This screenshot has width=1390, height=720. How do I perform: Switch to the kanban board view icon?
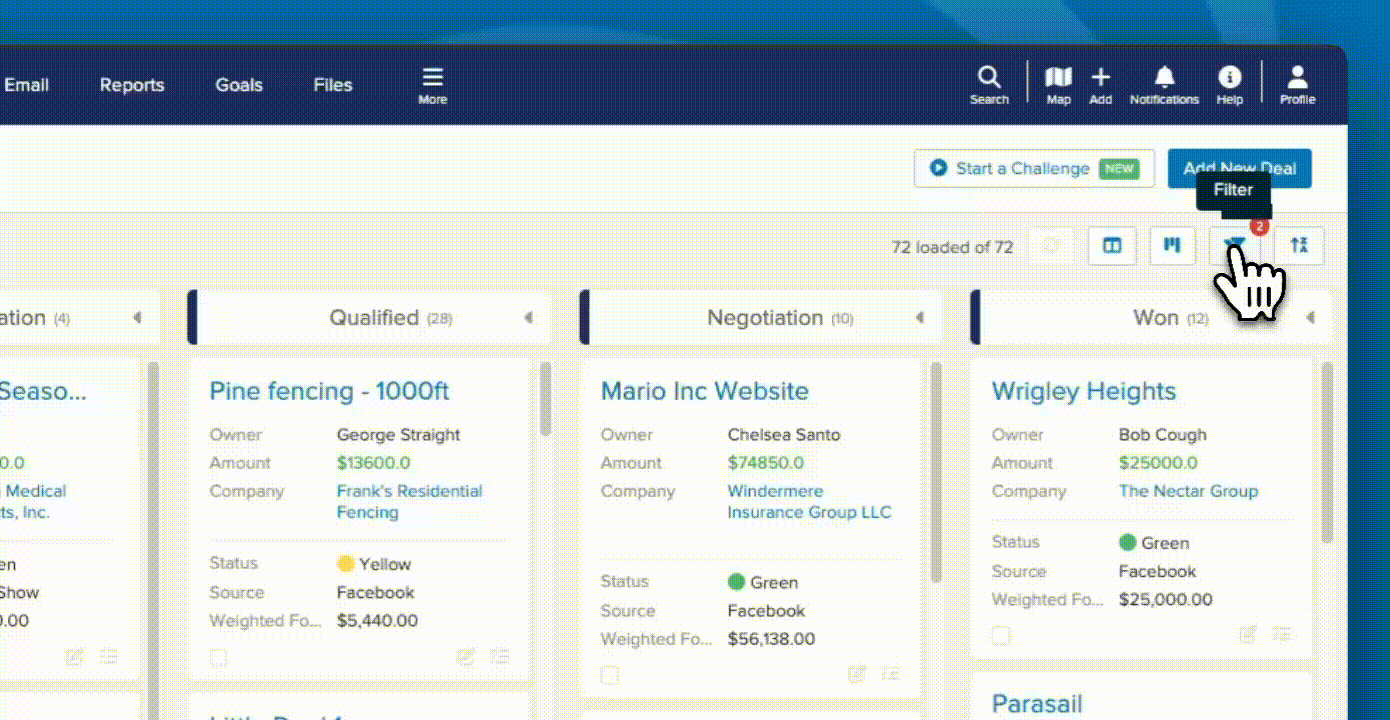point(1173,245)
